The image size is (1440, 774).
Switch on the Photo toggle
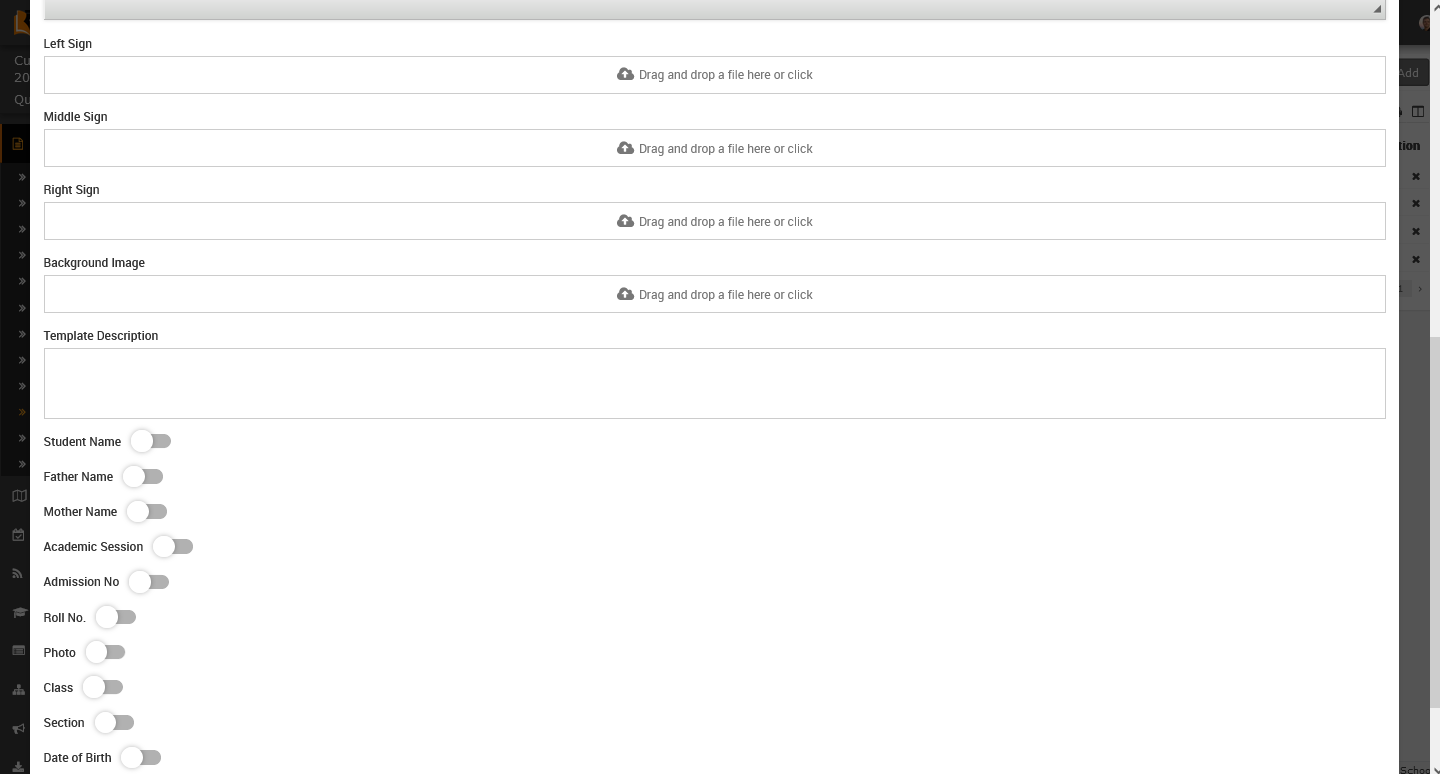[x=105, y=652]
